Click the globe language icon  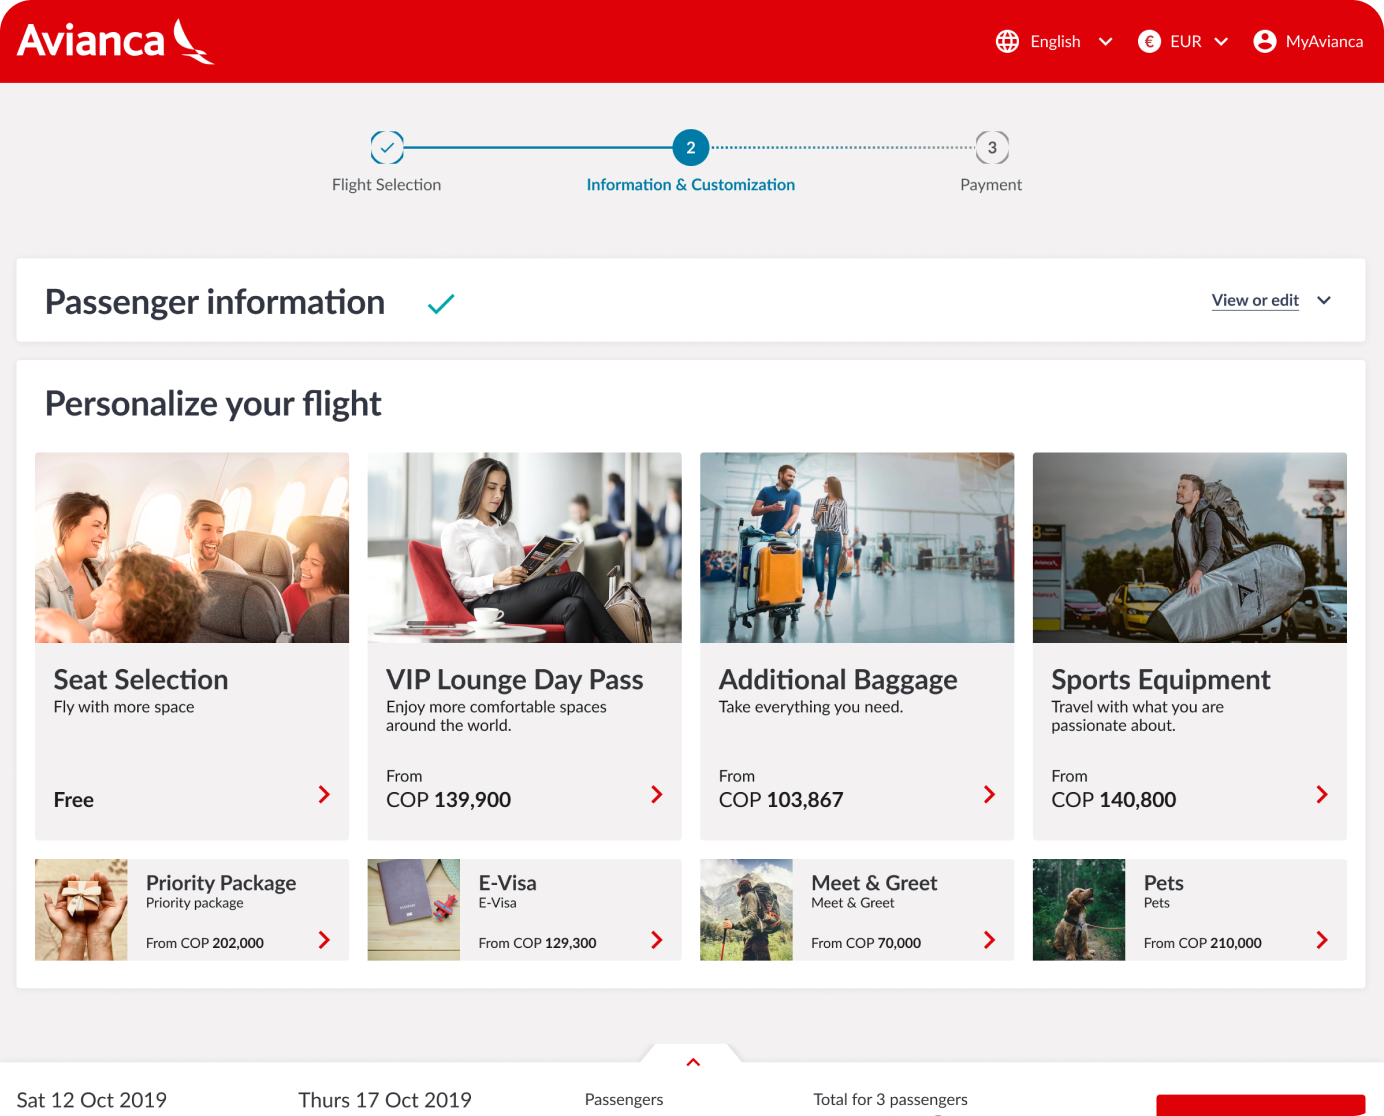pos(1007,41)
